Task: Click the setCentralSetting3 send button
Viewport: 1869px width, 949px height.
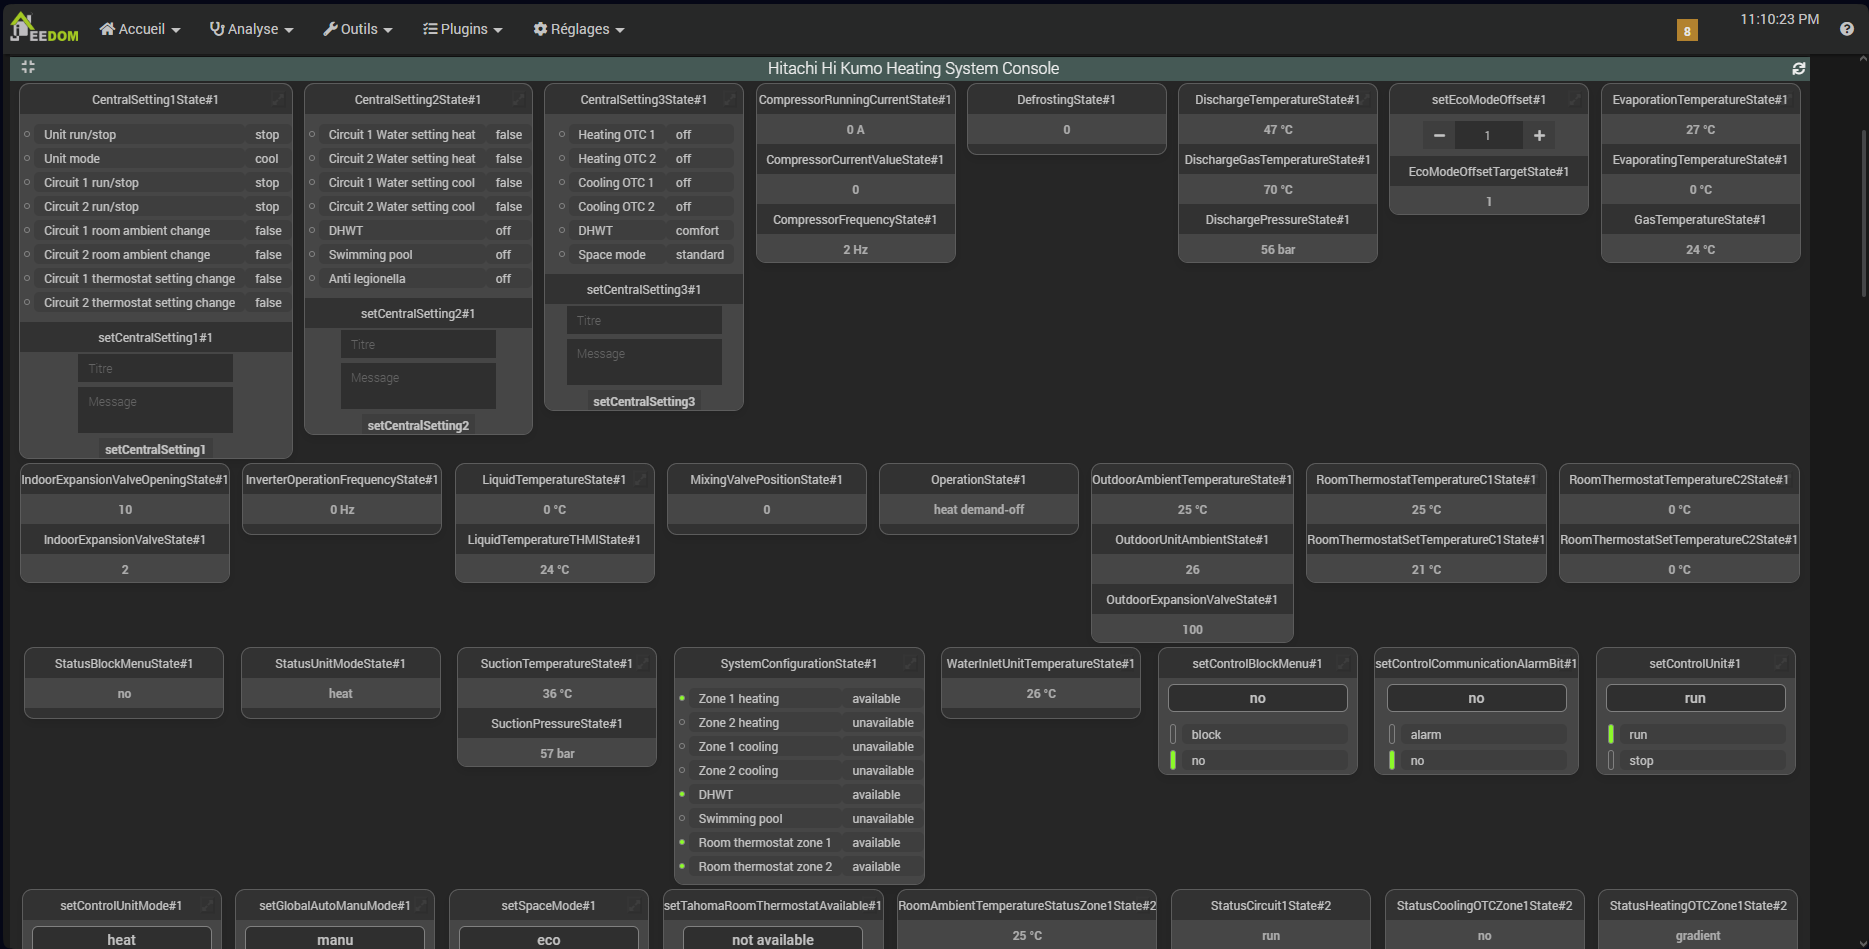Action: tap(644, 401)
